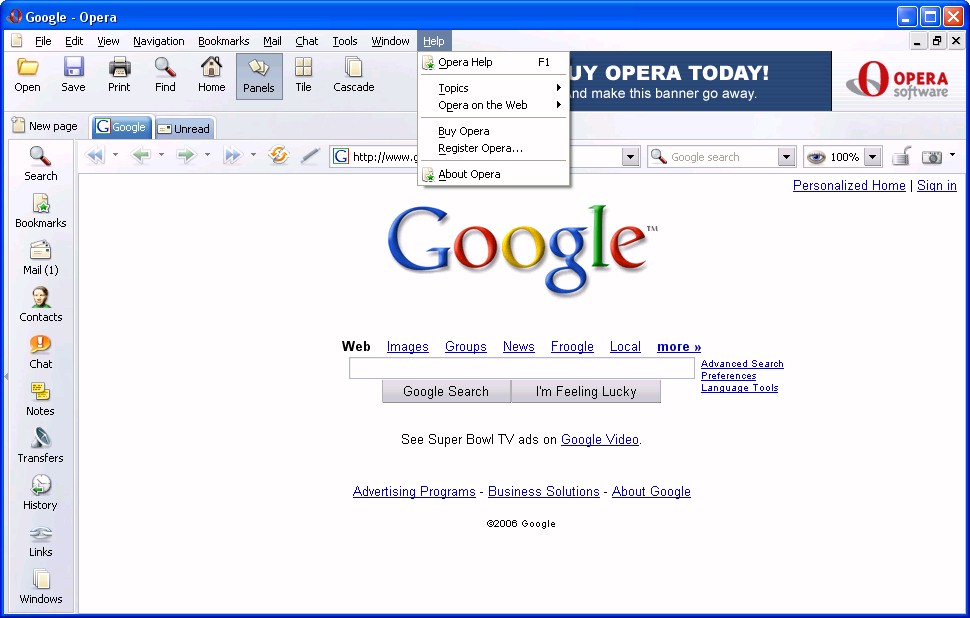Switch to the Unread tab

(x=184, y=129)
